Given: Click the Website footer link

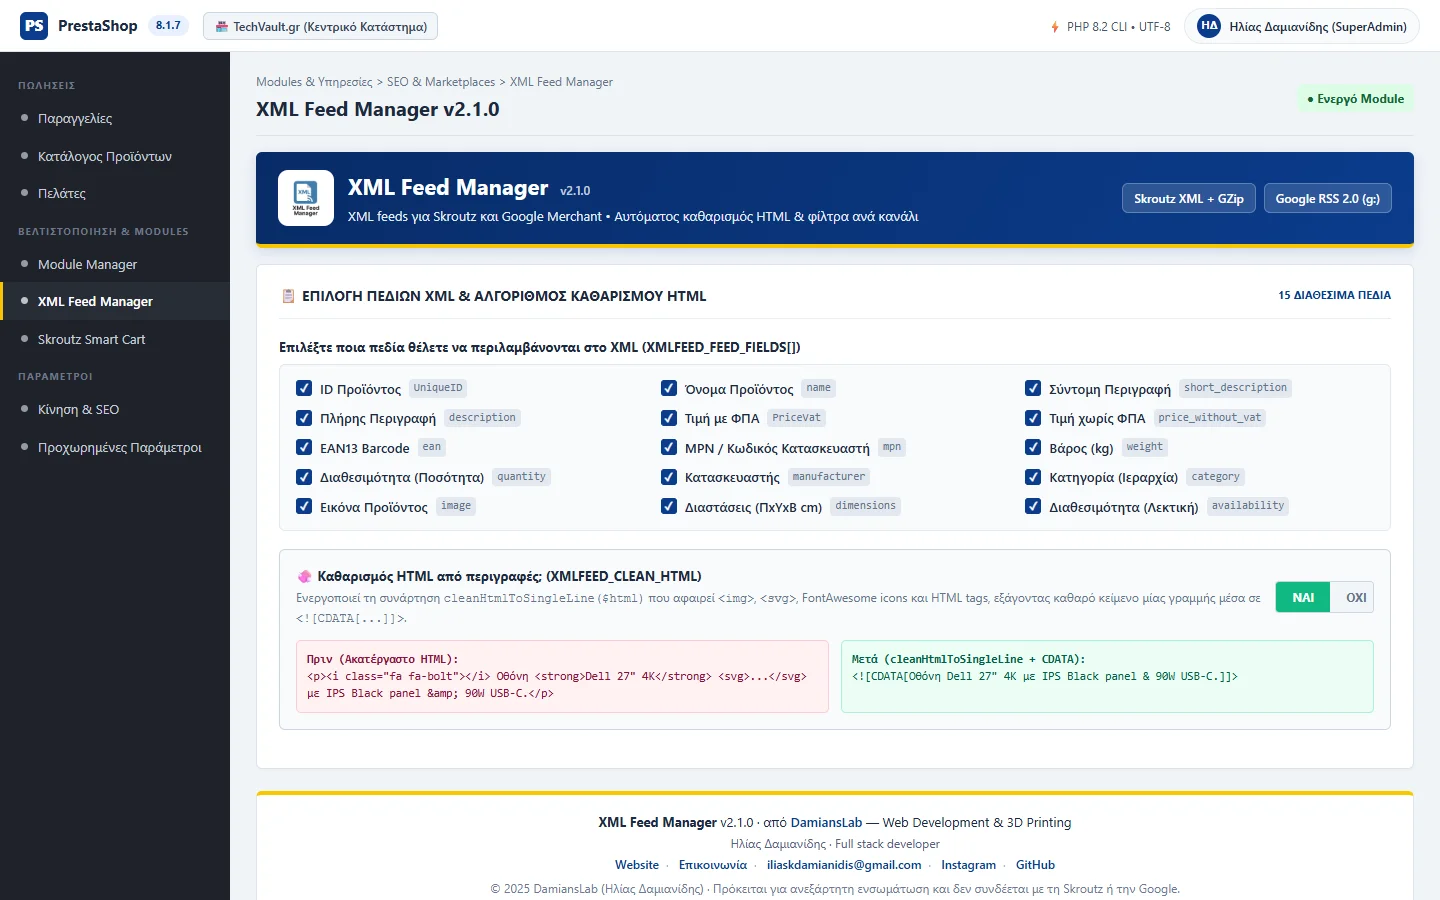Looking at the screenshot, I should tap(637, 865).
